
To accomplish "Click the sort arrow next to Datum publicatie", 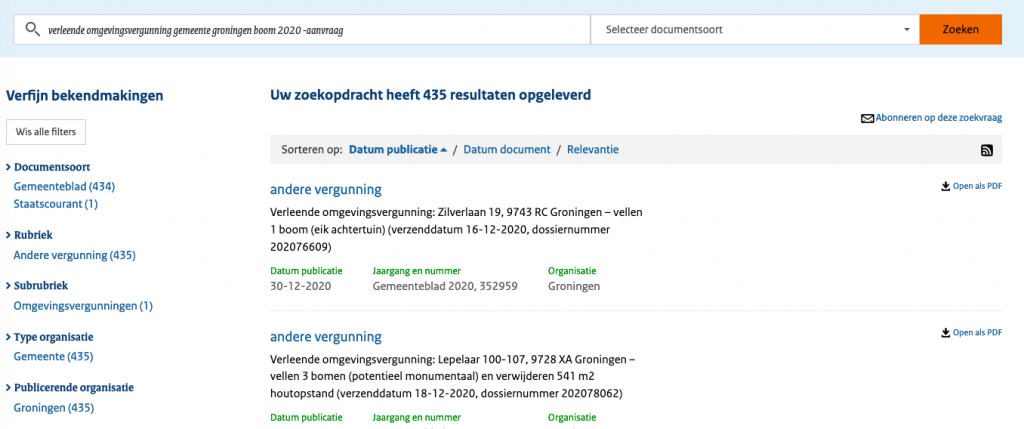I will [444, 150].
